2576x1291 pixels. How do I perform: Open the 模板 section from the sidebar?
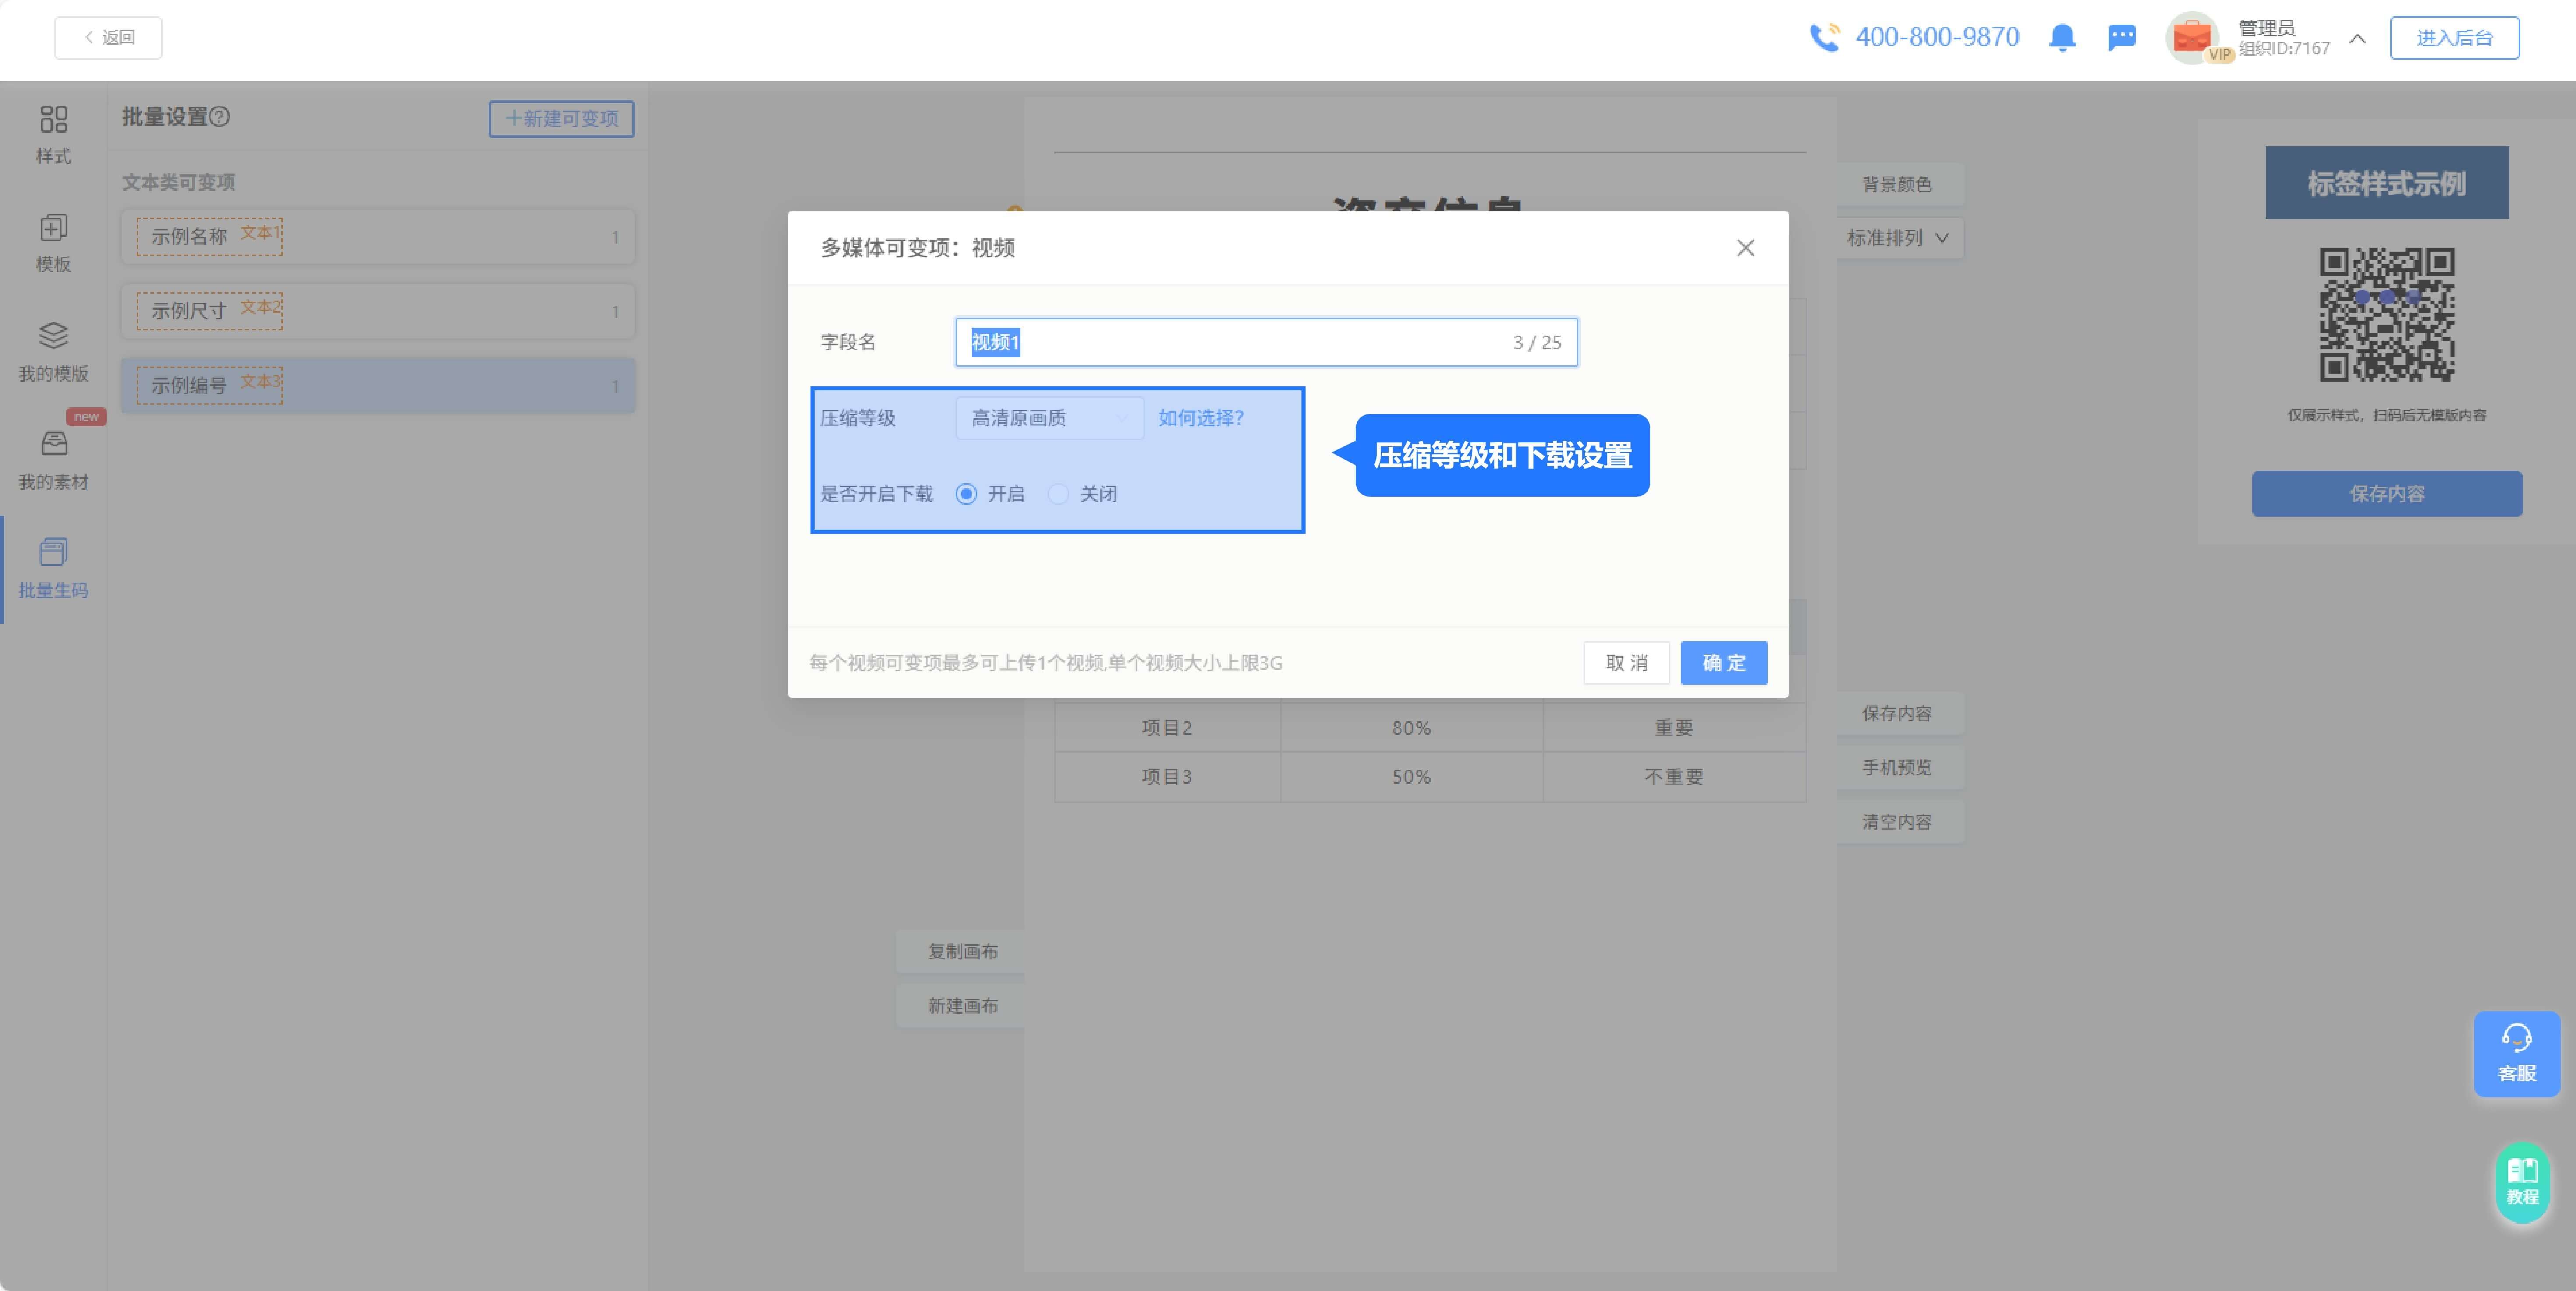pos(53,243)
